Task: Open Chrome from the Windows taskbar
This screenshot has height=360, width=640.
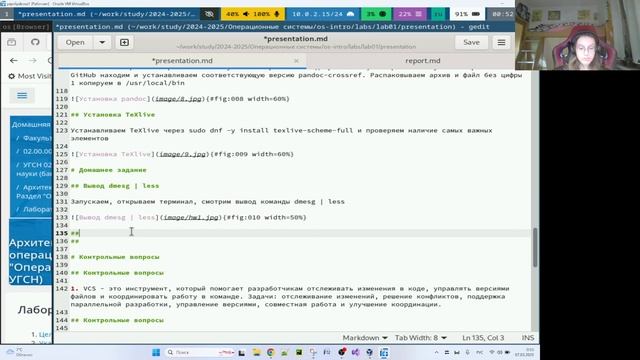Action: 271,352
